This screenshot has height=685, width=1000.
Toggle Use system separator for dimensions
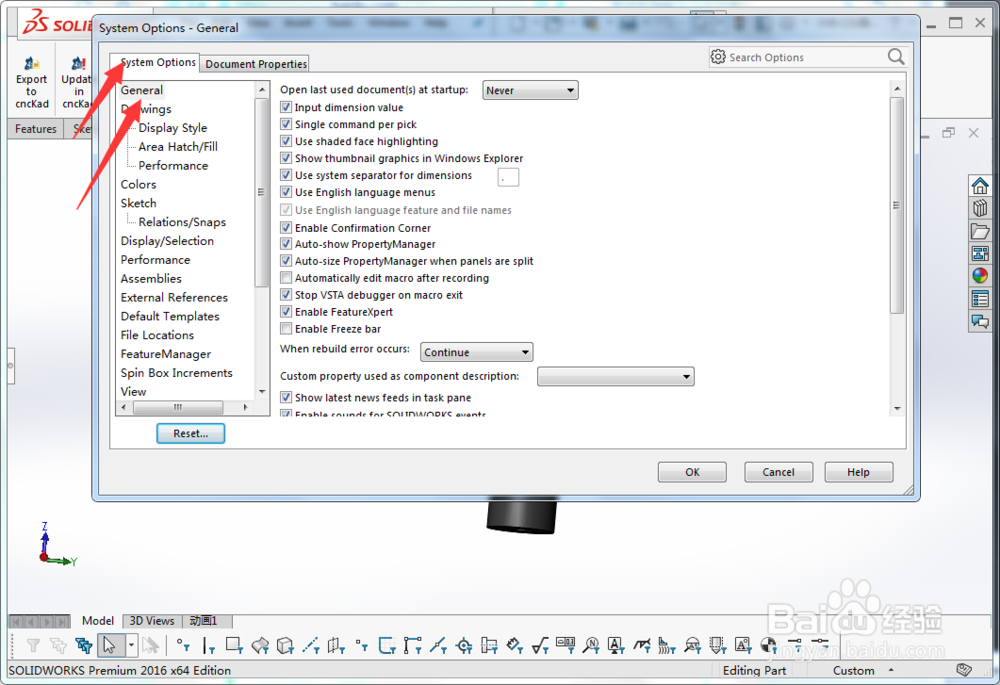point(286,175)
